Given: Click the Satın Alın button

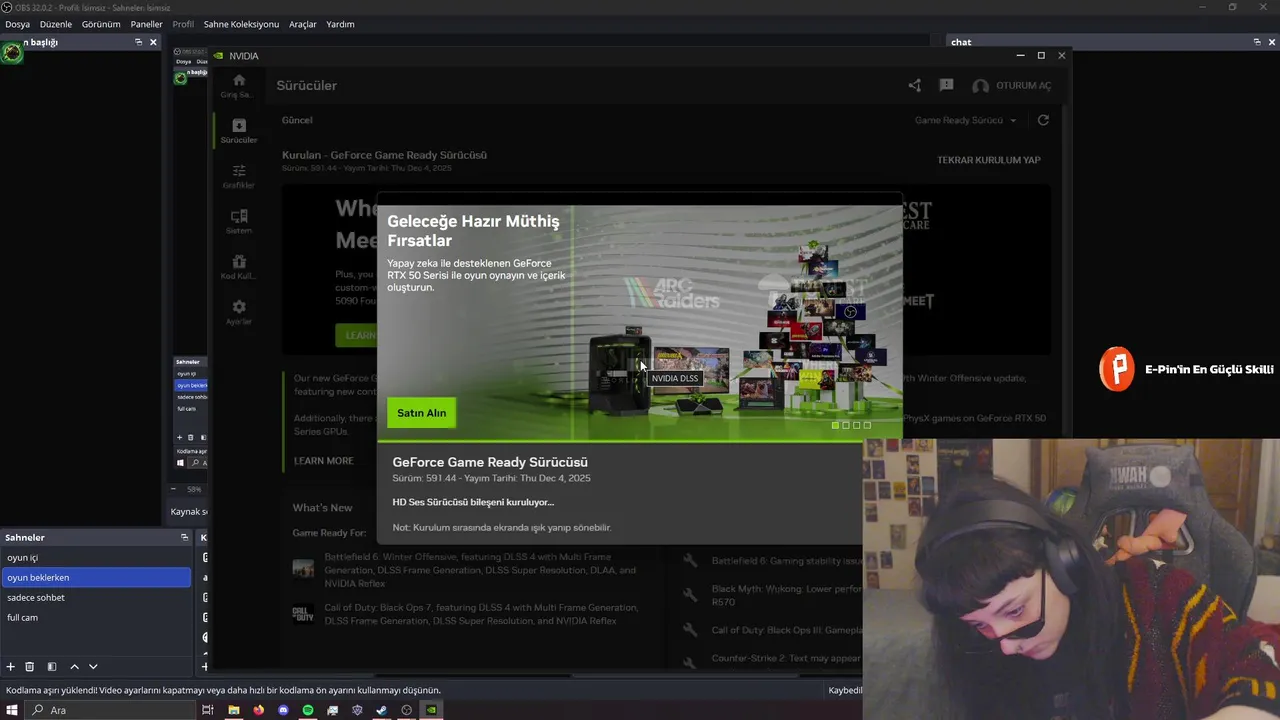Looking at the screenshot, I should pos(421,413).
